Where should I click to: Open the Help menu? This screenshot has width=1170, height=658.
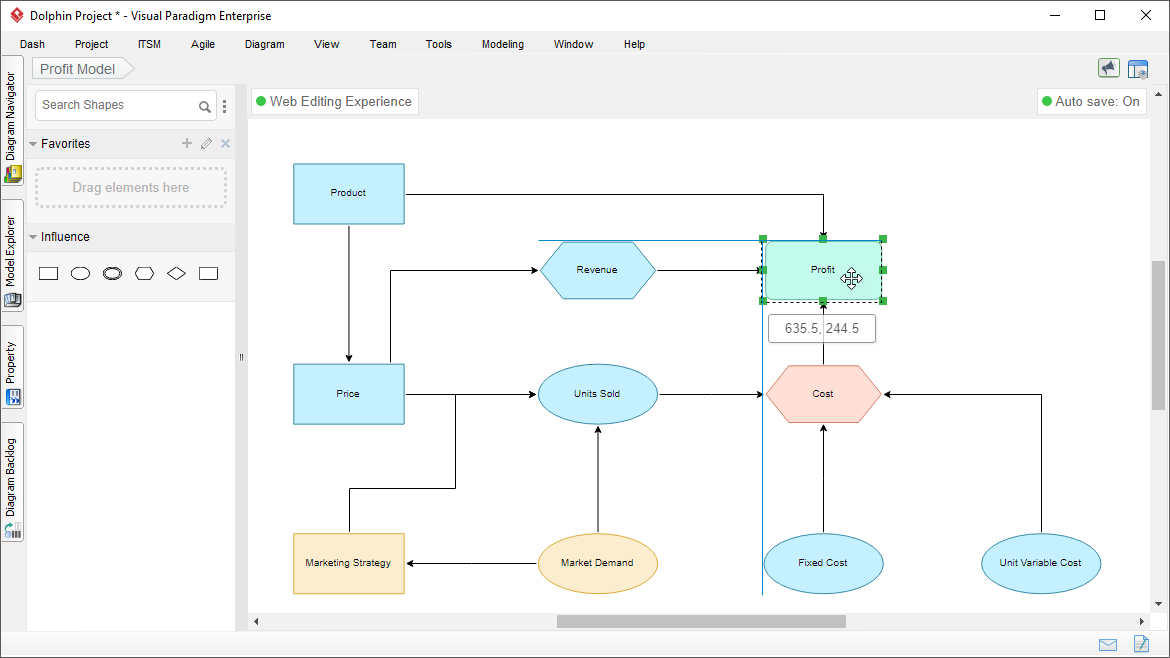634,44
